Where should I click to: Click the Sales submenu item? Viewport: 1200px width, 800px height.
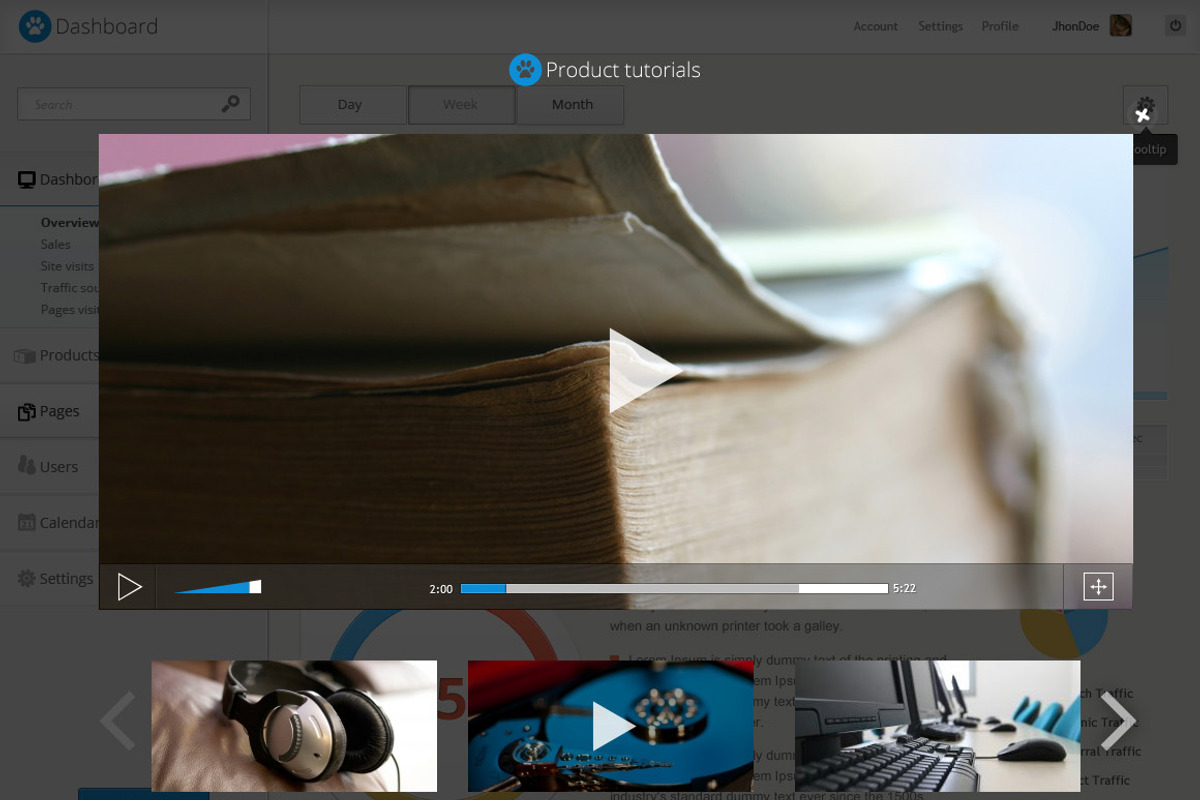coord(56,244)
